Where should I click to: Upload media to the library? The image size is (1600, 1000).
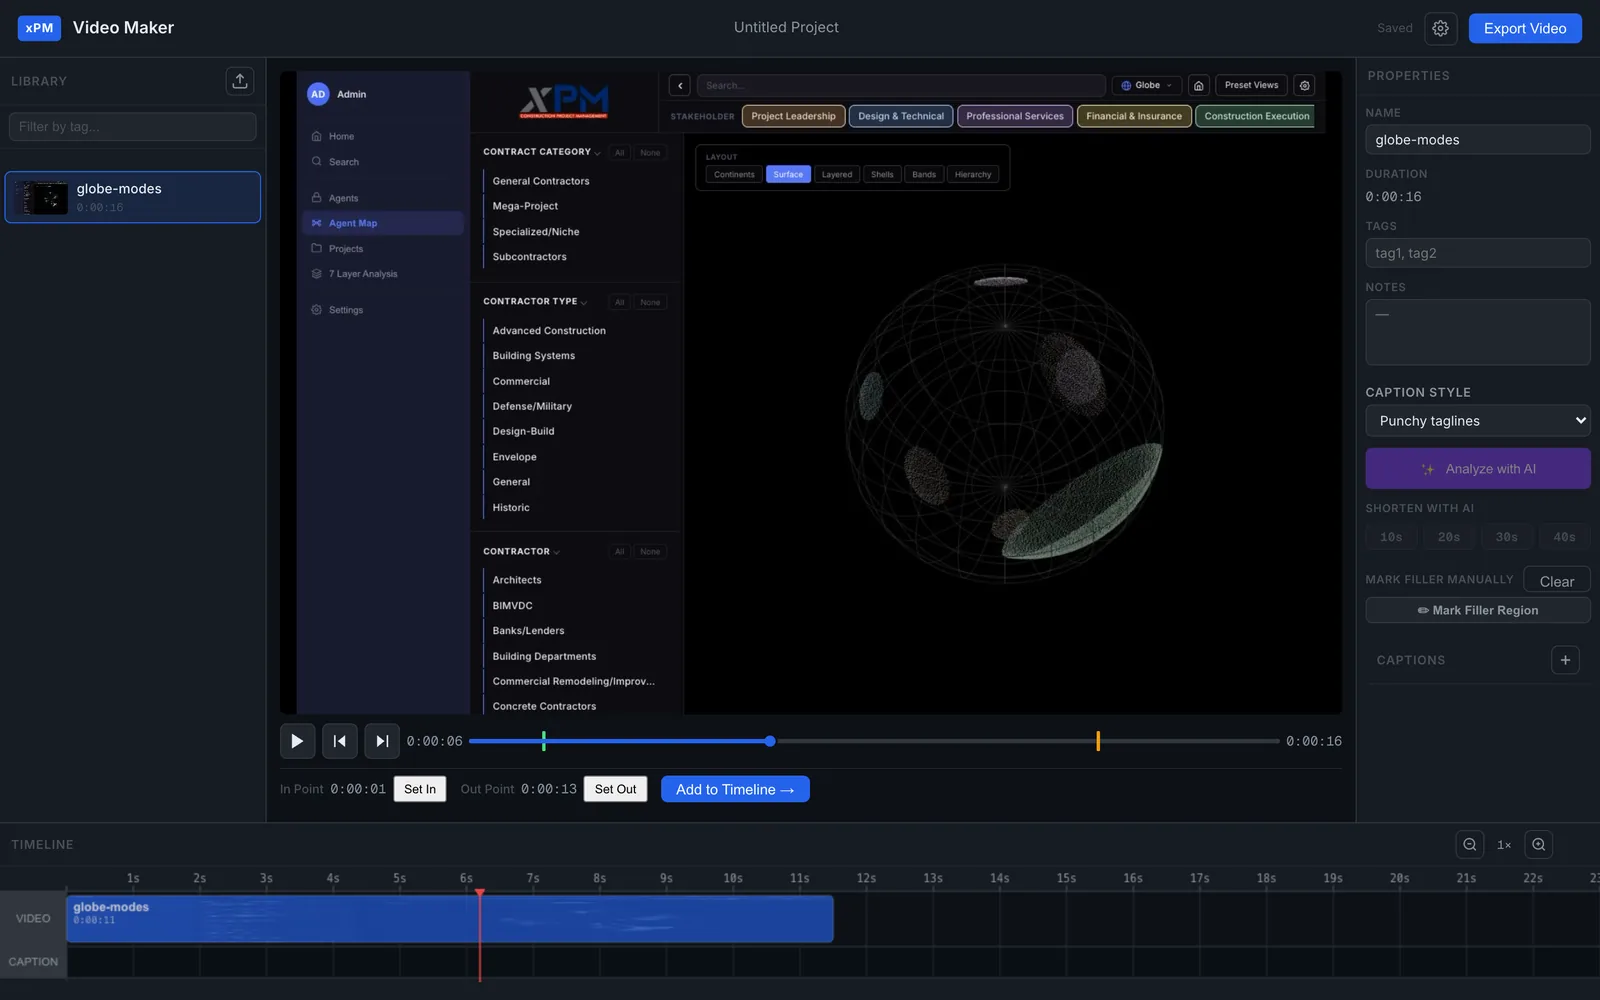(x=240, y=81)
